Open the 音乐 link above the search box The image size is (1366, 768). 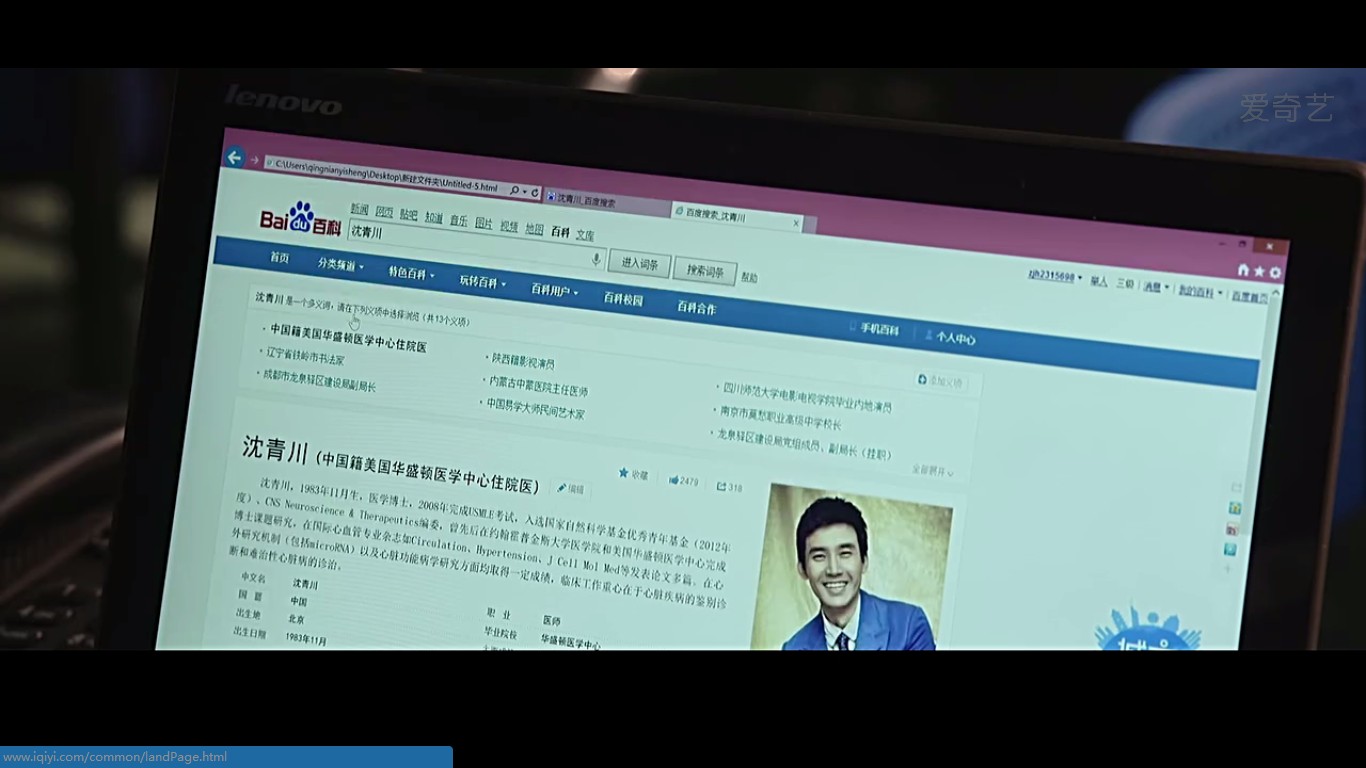click(458, 220)
